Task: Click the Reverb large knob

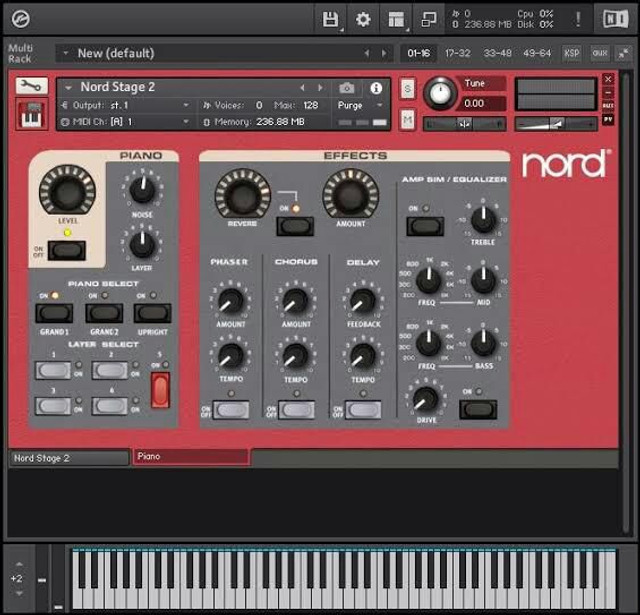Action: pos(242,194)
